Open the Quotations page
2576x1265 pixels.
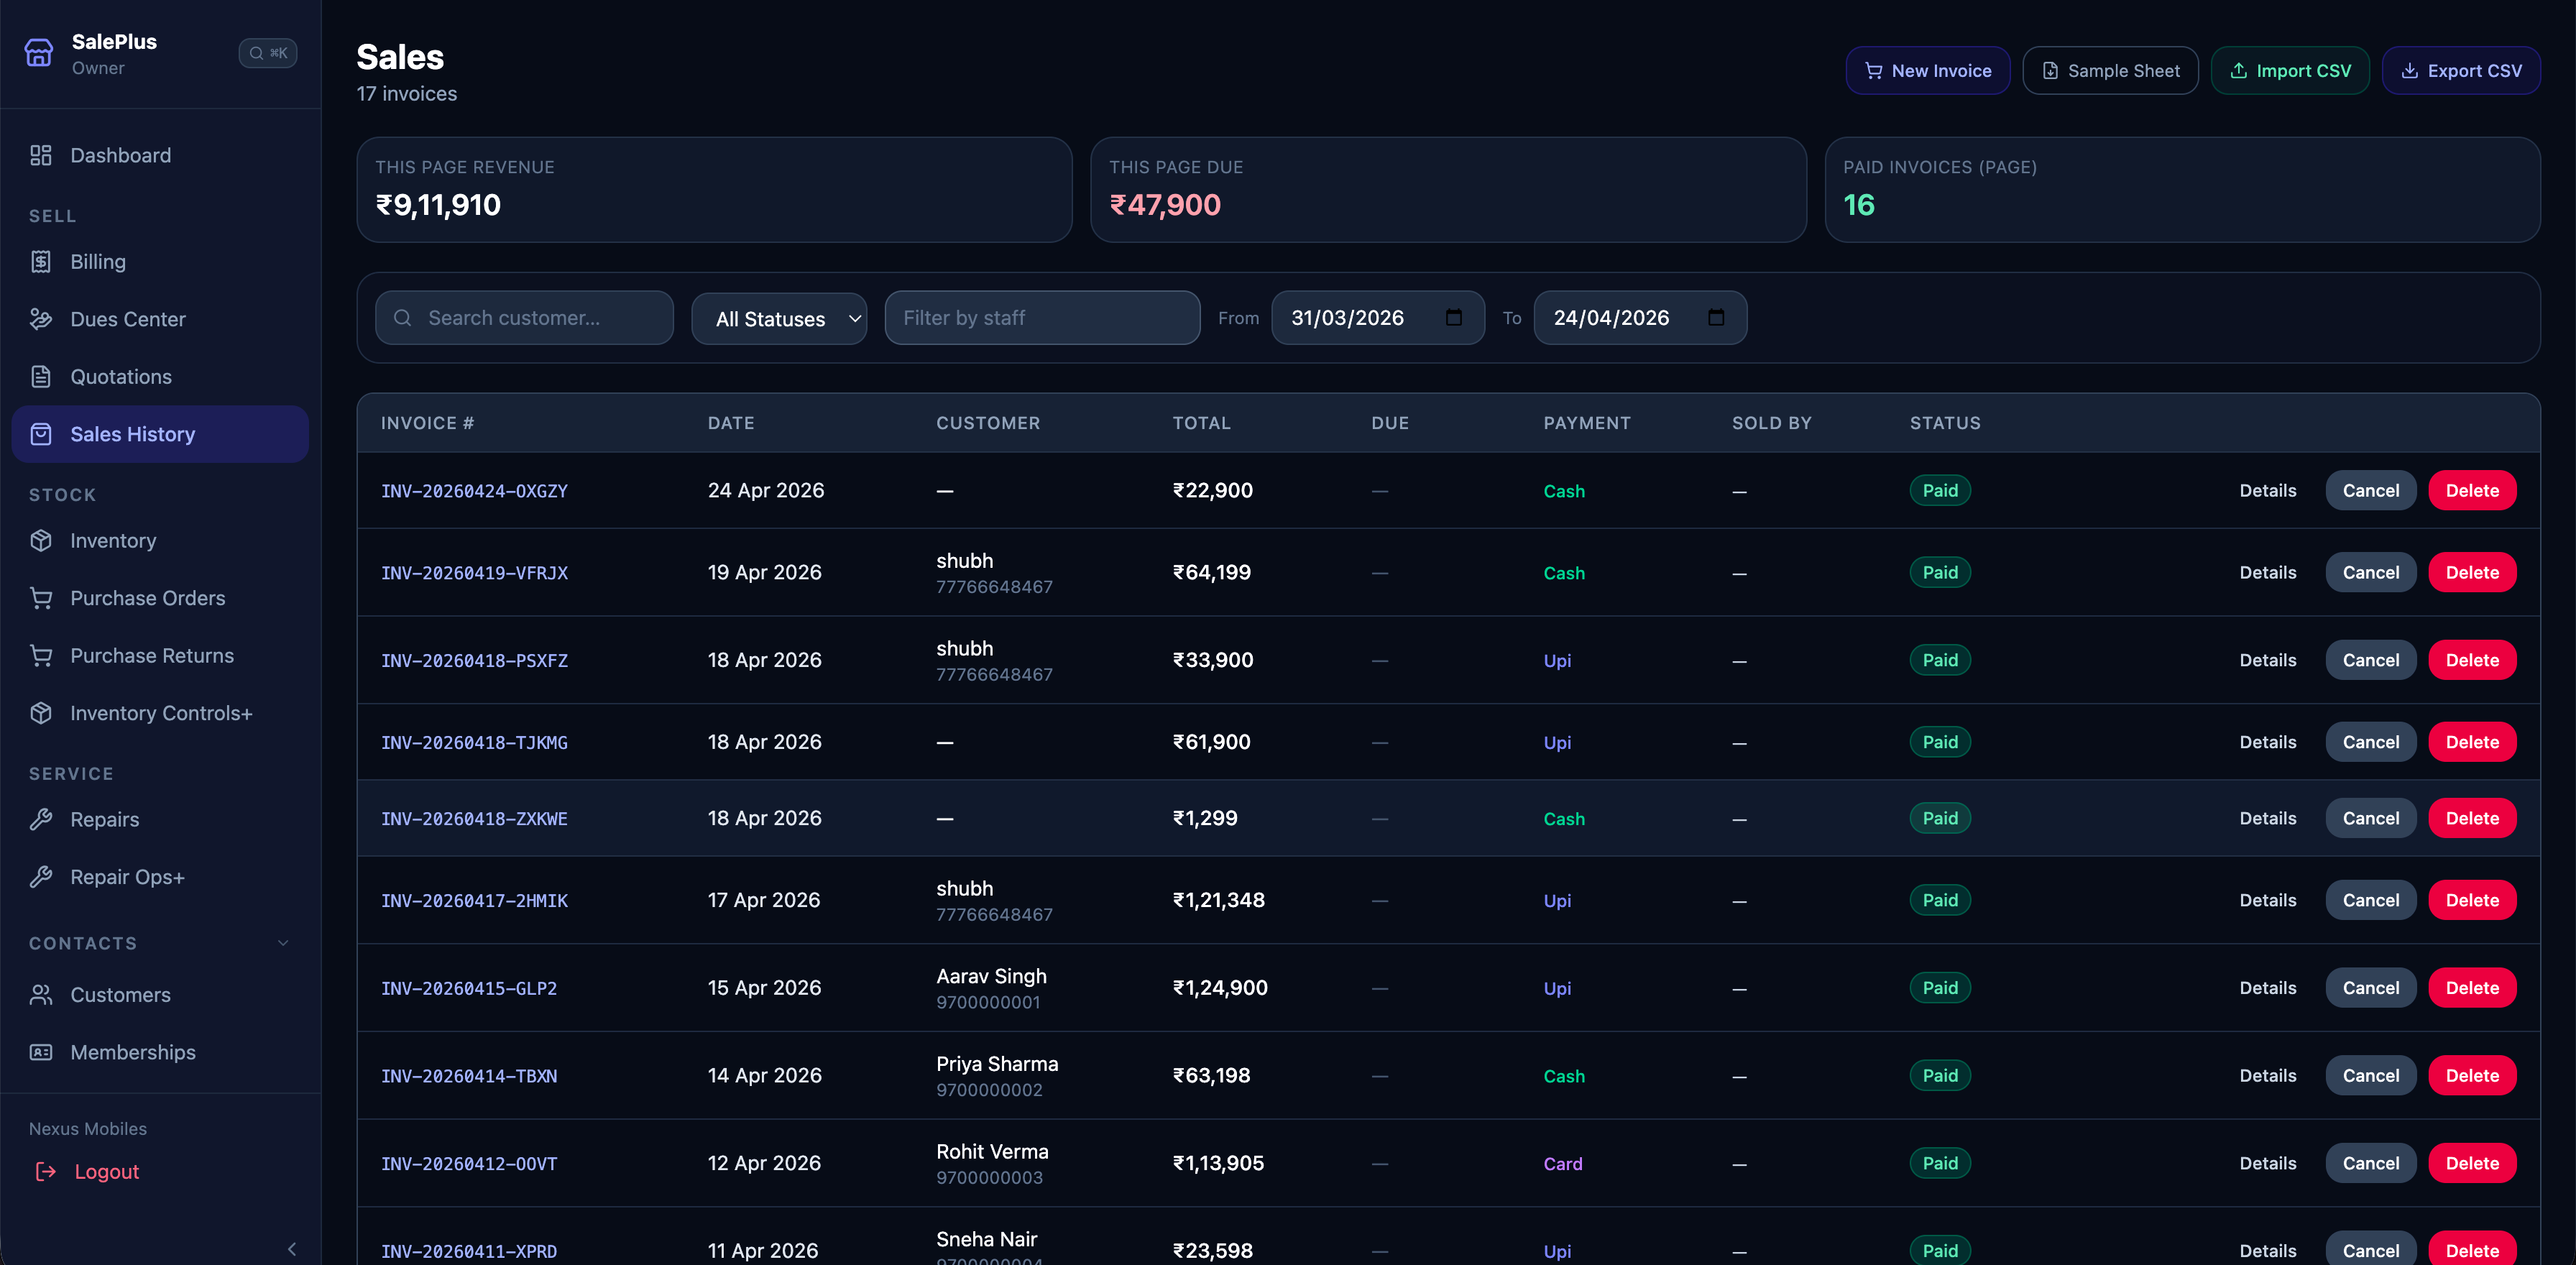click(x=121, y=377)
